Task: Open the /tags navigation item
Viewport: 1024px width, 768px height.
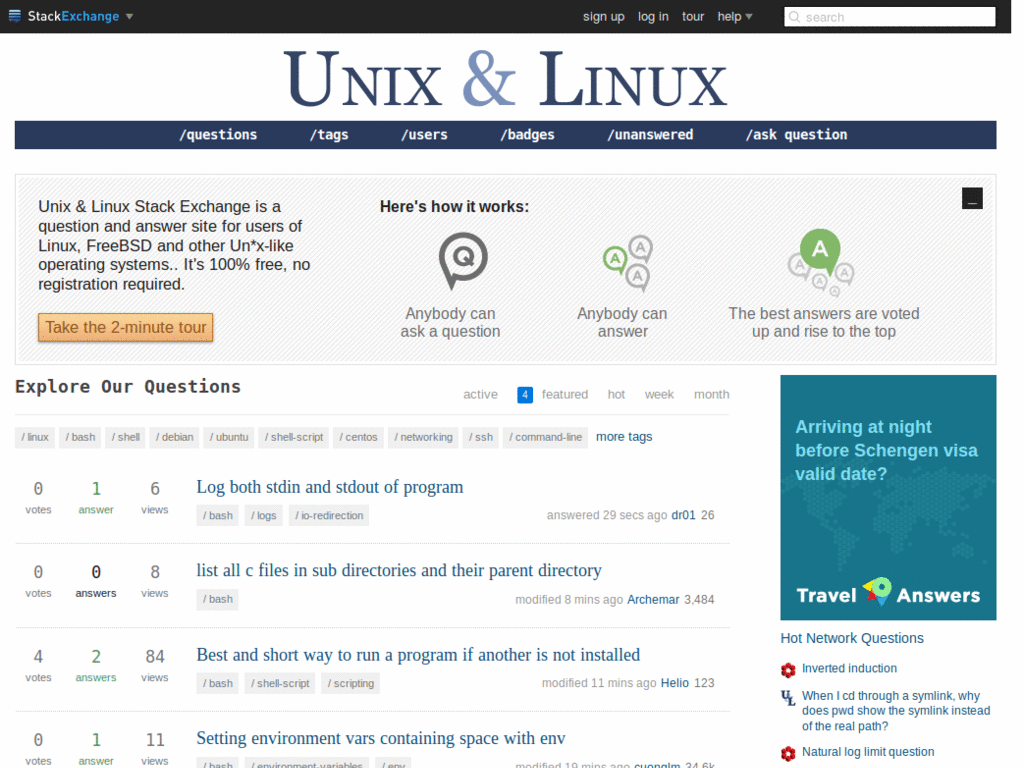Action: [329, 135]
